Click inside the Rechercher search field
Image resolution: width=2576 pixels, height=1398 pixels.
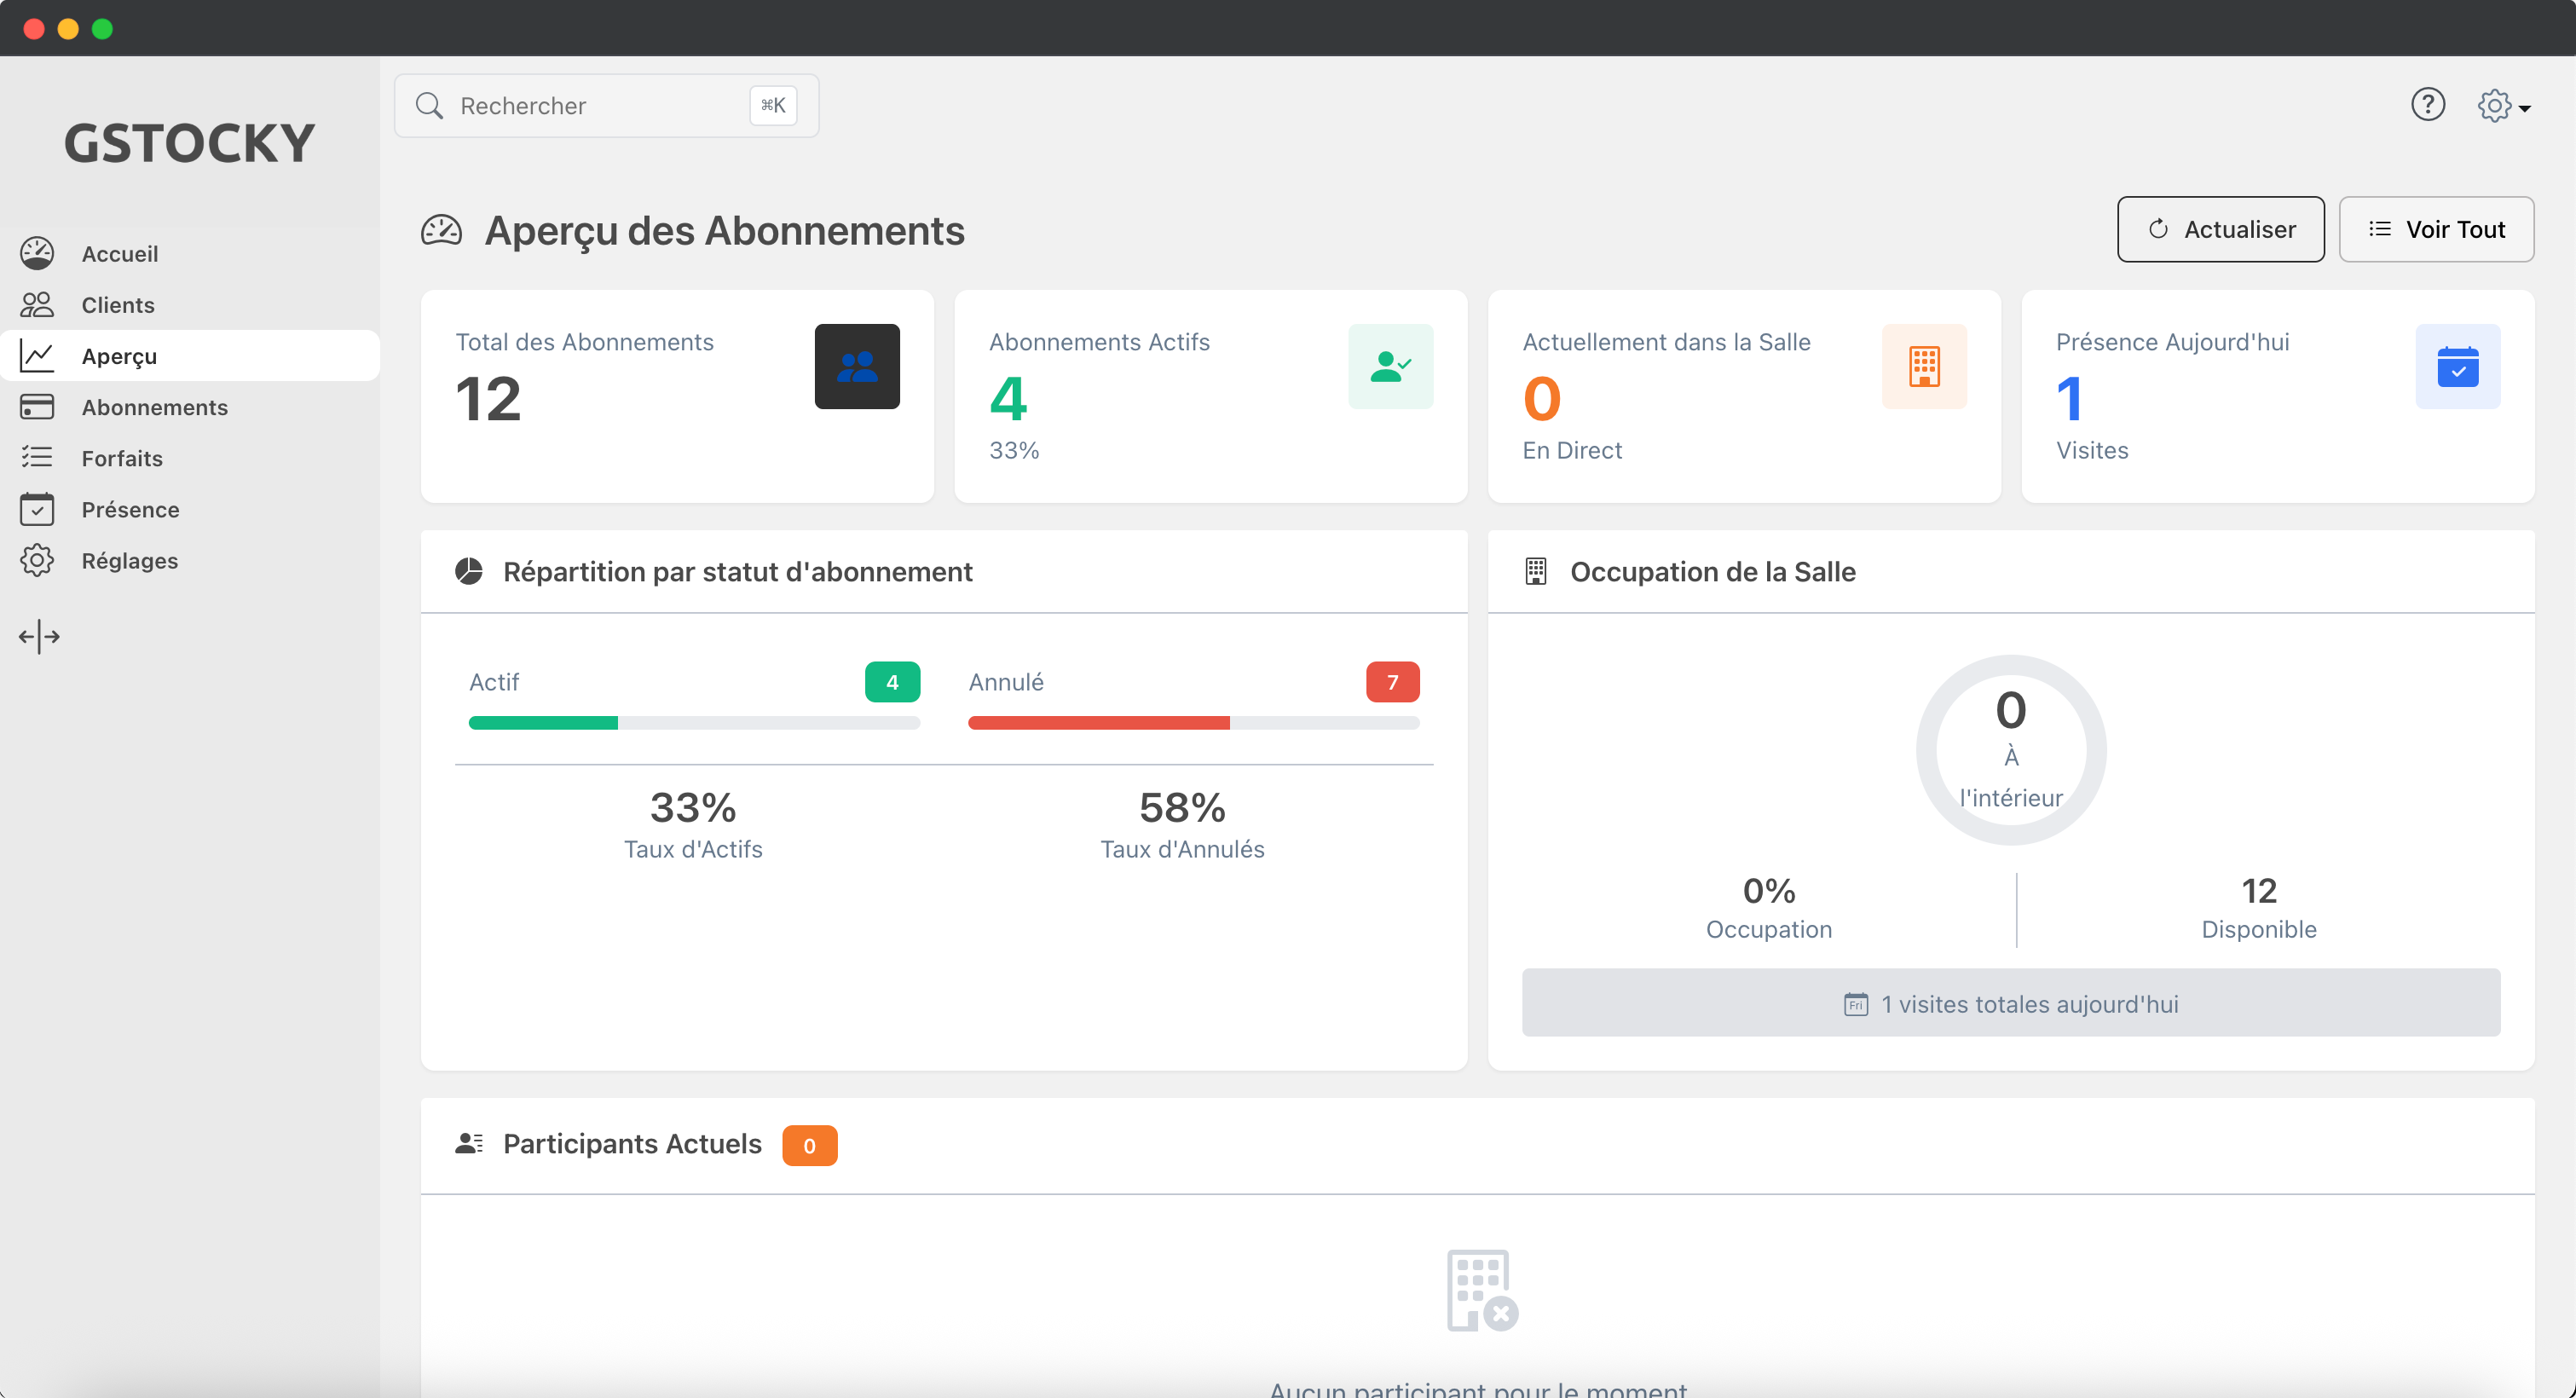[x=560, y=105]
